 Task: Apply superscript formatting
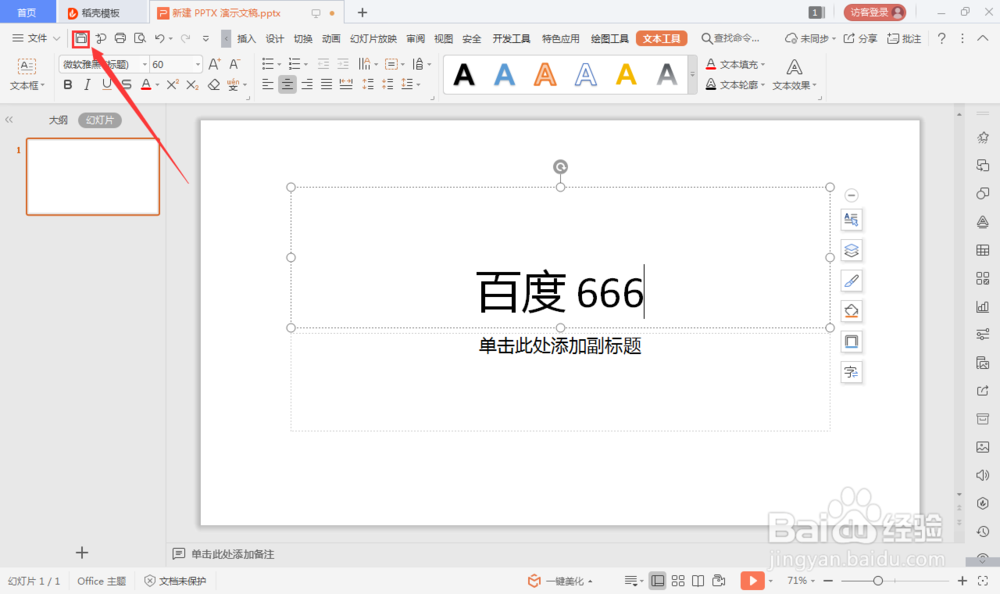(172, 85)
